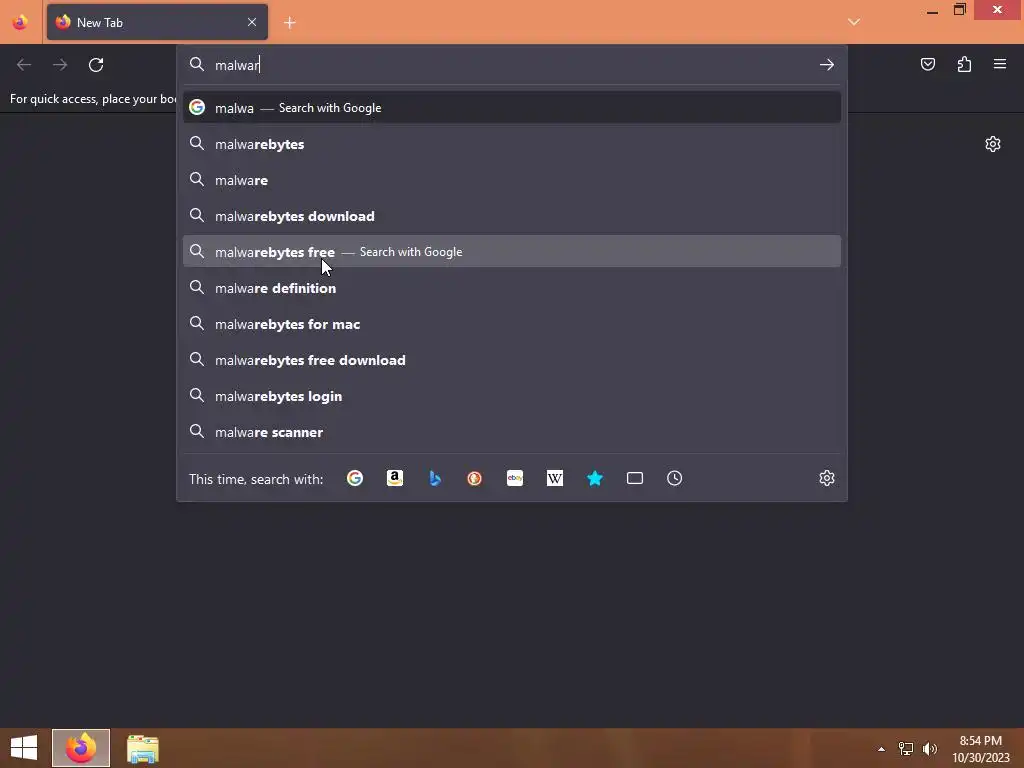
Task: Search history via the clock icon
Action: (x=675, y=478)
